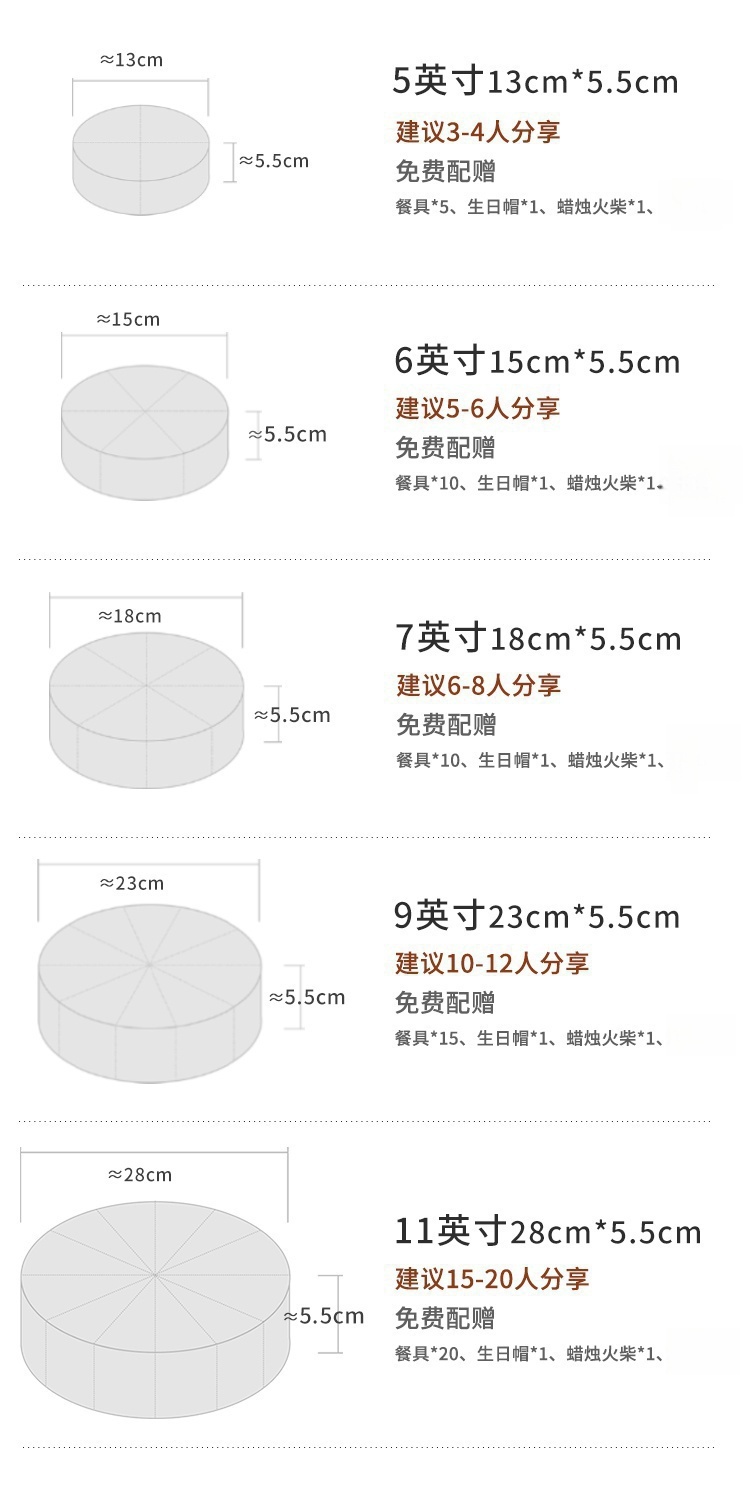Click the 5-inch cake diagram
Viewport: 746px width, 1499px height.
tap(140, 161)
